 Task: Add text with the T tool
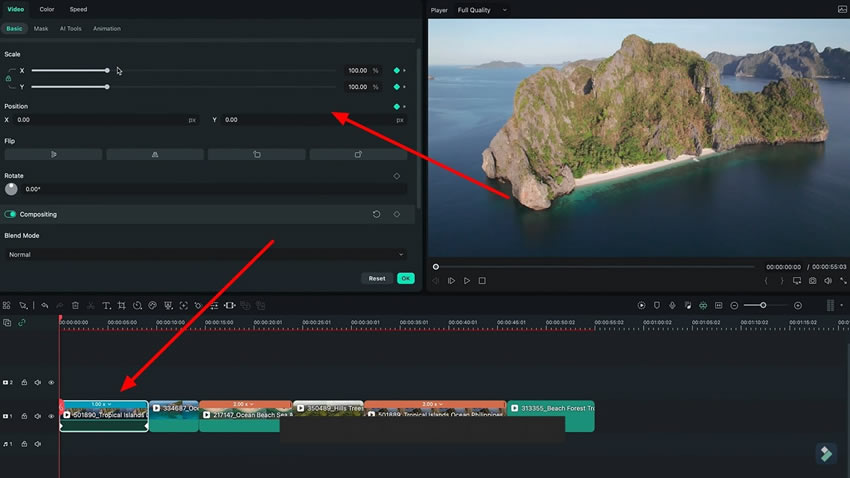click(x=106, y=306)
